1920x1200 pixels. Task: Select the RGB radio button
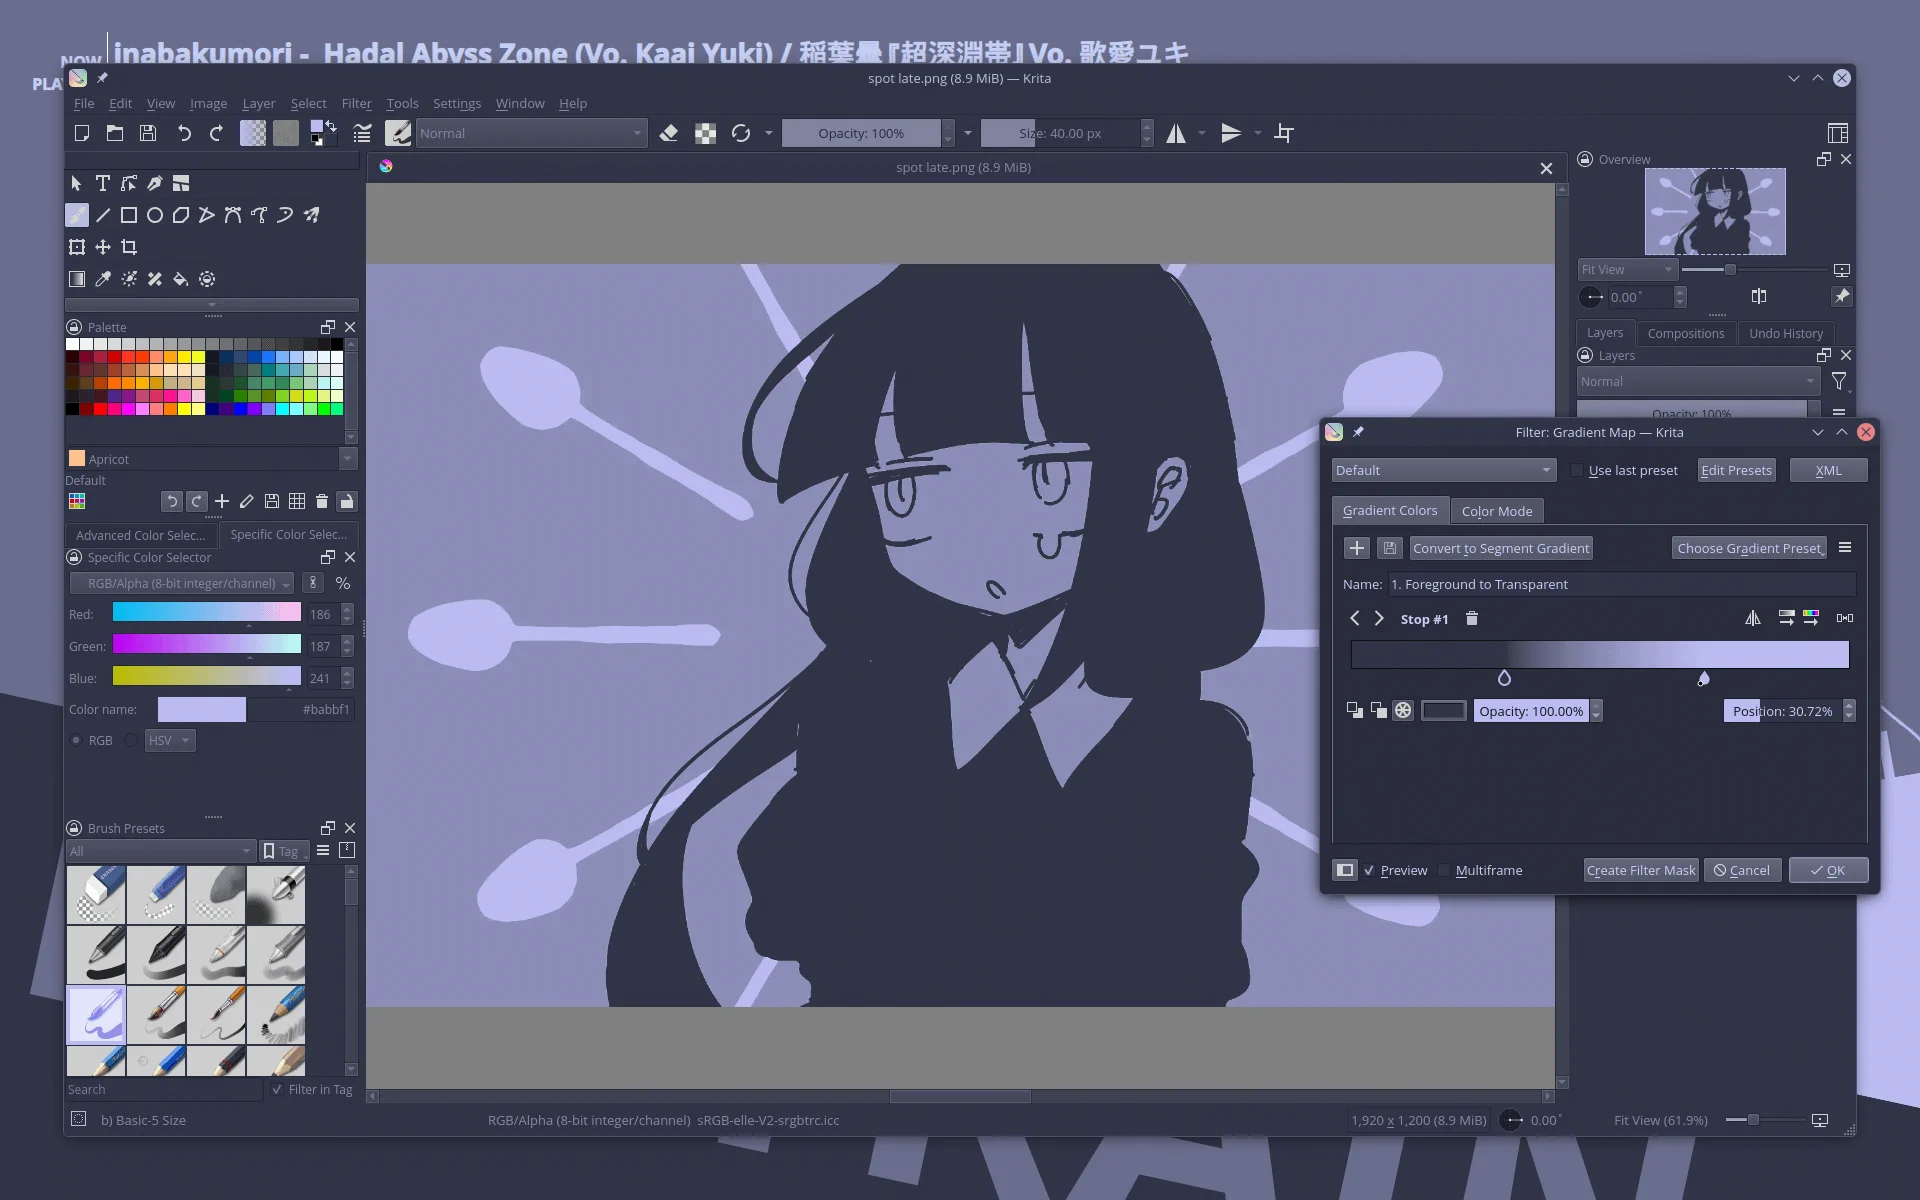(x=76, y=740)
